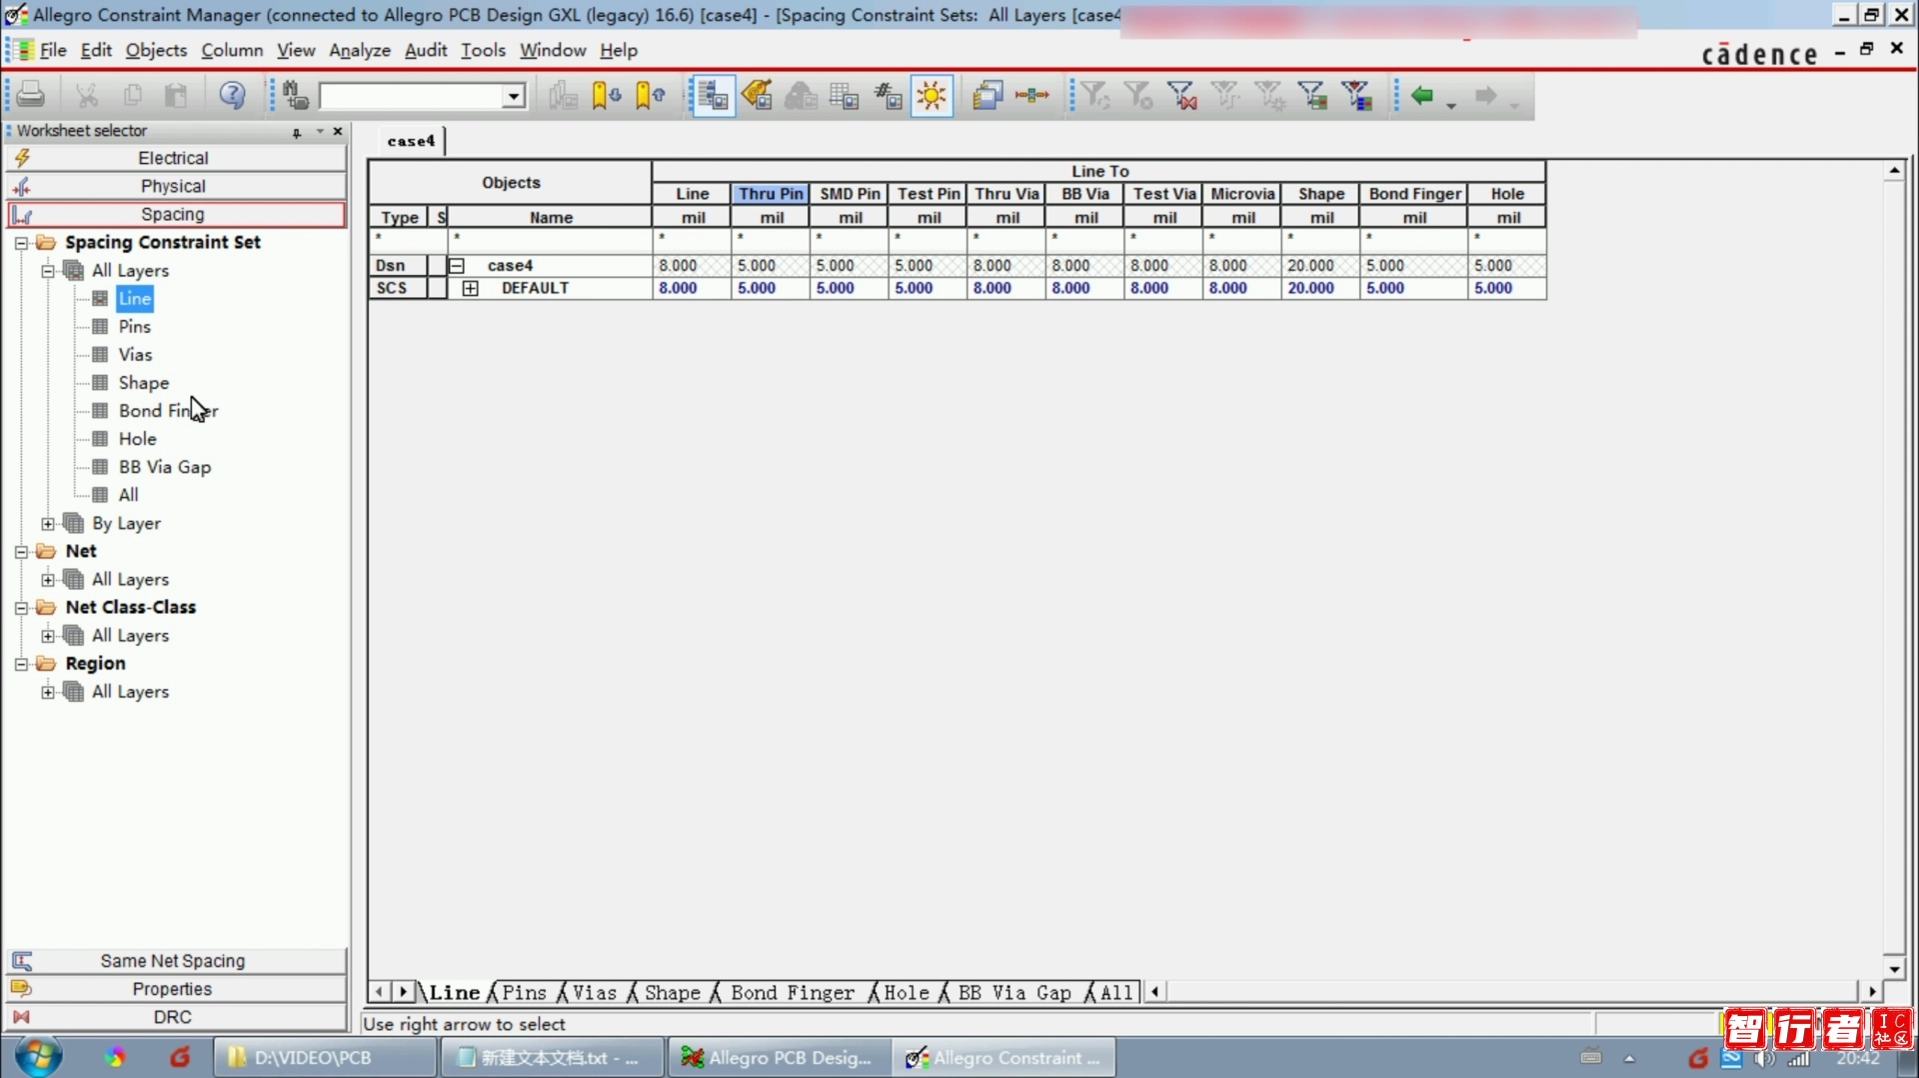Toggle the sun-shaped toolbar icon
The width and height of the screenshot is (1919, 1078).
coord(932,95)
